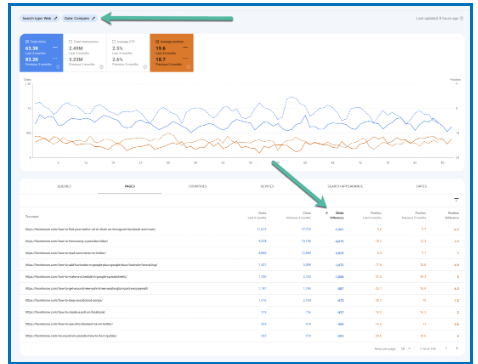Open help icon on Total clicks card

[x=58, y=67]
